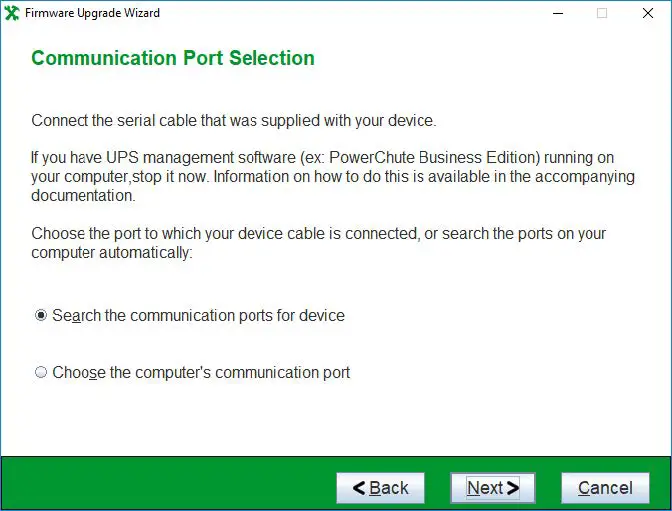Click the "Communication Port Selection" green heading

tap(173, 58)
